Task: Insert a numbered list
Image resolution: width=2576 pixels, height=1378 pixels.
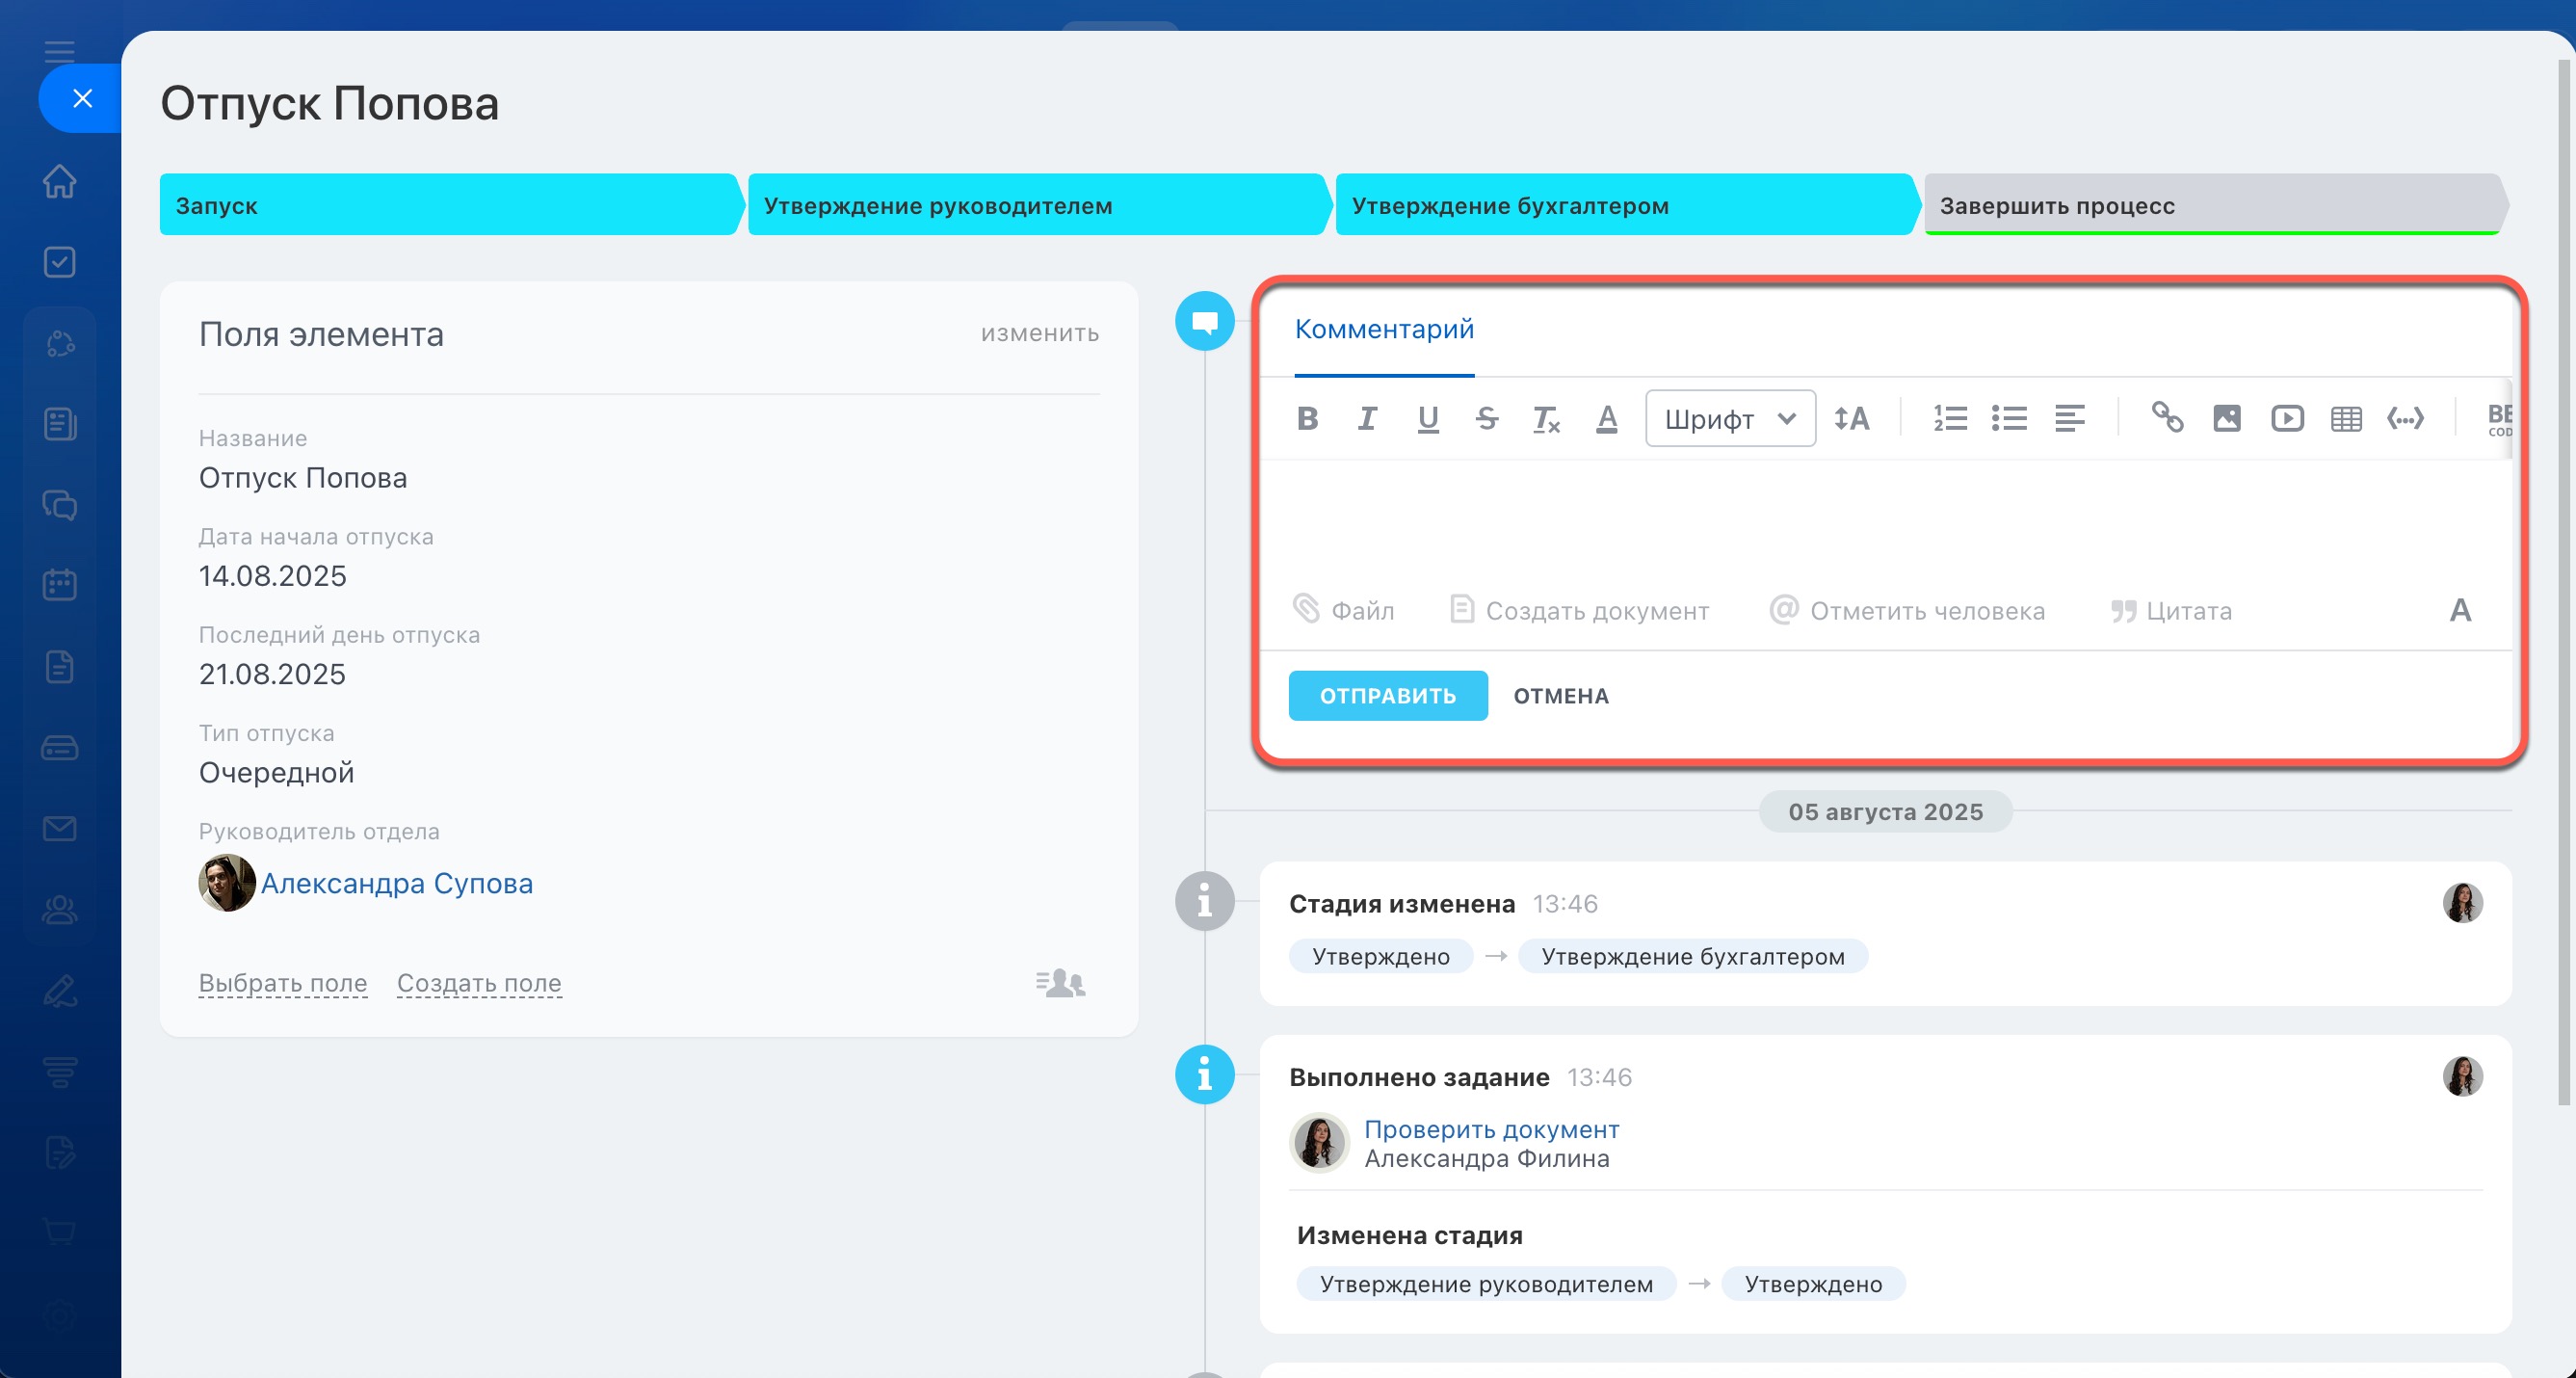Action: [x=1950, y=418]
